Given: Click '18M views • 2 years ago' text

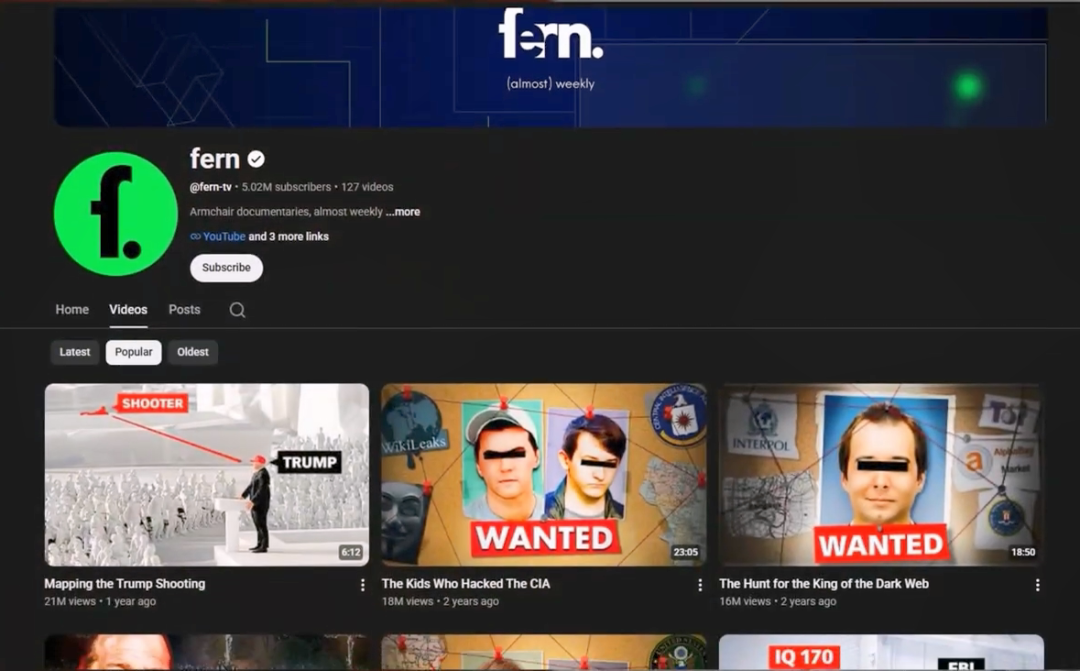Looking at the screenshot, I should tap(440, 601).
